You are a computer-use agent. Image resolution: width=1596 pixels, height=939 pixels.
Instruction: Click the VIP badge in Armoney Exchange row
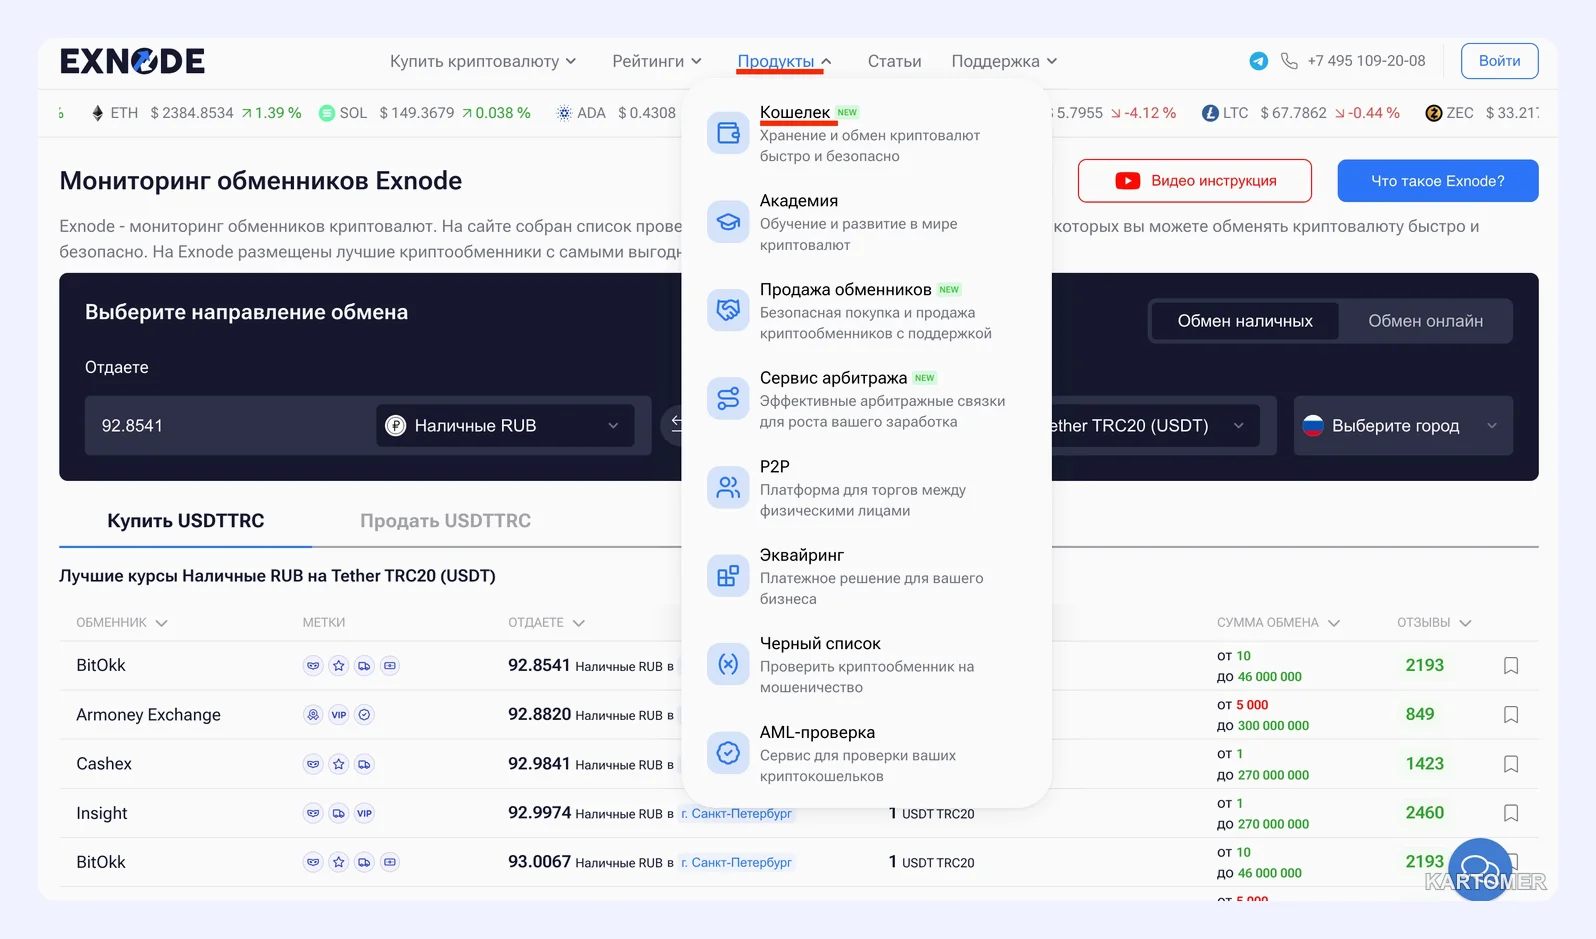pyautogui.click(x=339, y=715)
